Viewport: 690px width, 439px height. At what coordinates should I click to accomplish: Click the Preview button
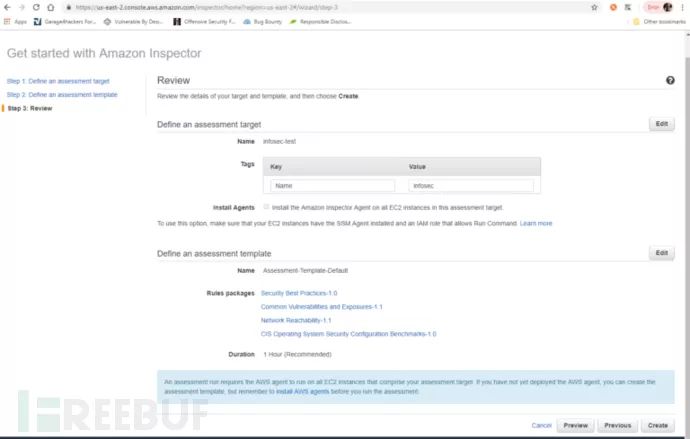point(576,425)
